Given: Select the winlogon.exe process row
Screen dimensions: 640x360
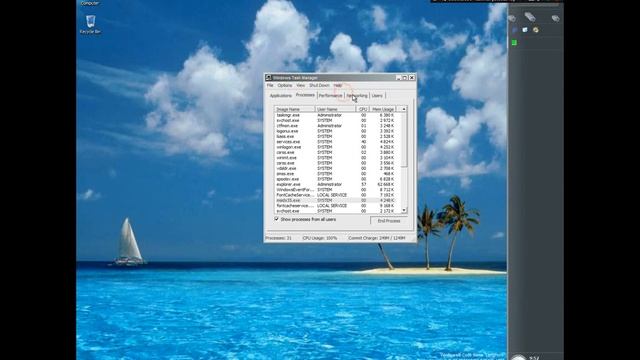Looking at the screenshot, I should coord(337,147).
